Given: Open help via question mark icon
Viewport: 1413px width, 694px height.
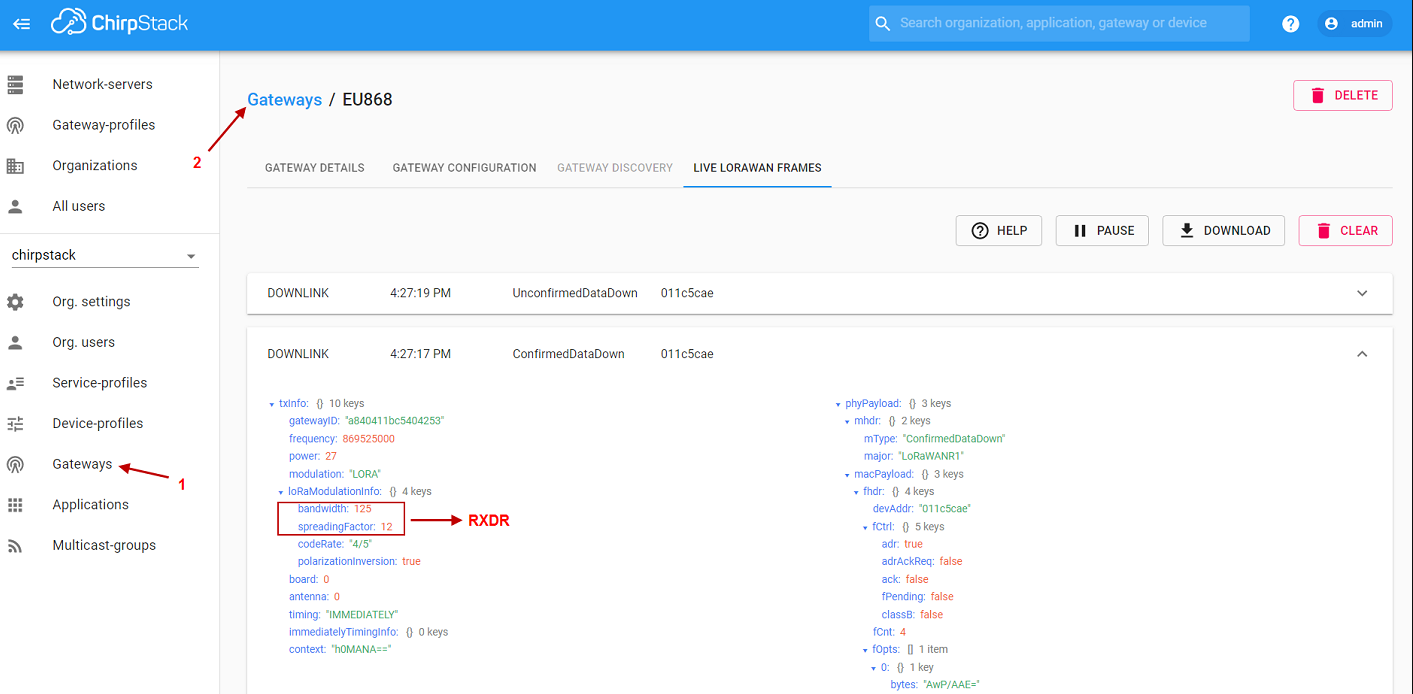Looking at the screenshot, I should coord(1291,23).
